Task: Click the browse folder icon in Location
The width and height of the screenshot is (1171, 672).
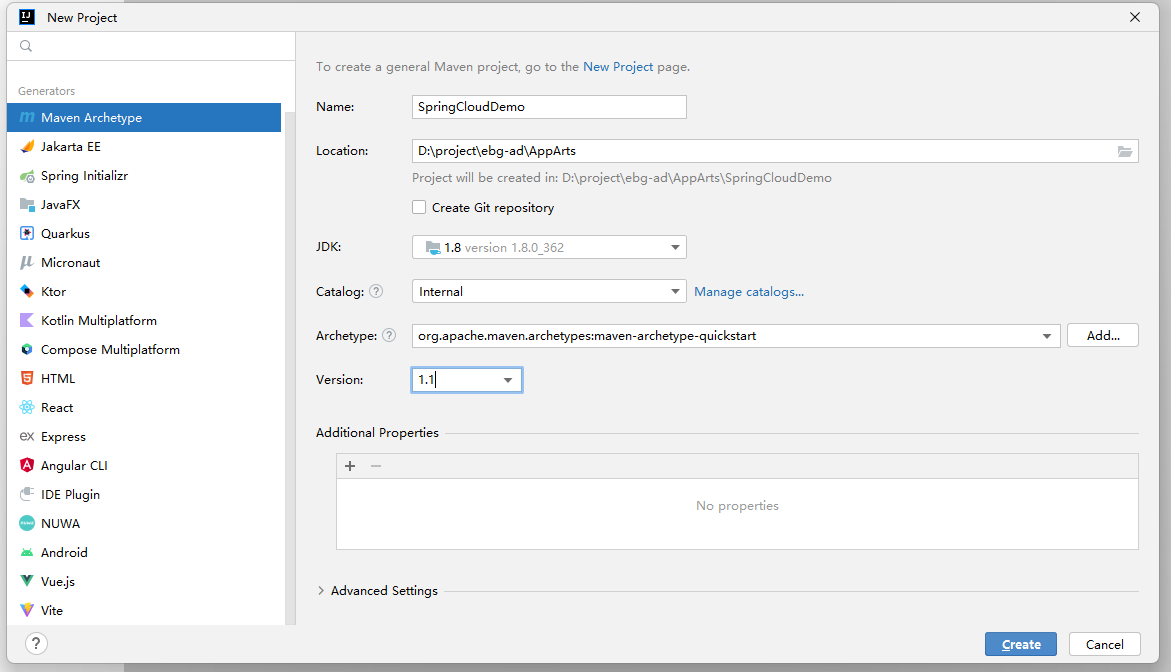Action: pos(1125,151)
